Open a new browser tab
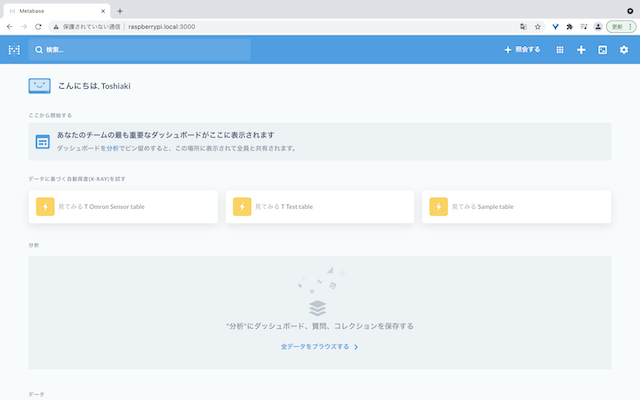The width and height of the screenshot is (640, 400). click(120, 11)
